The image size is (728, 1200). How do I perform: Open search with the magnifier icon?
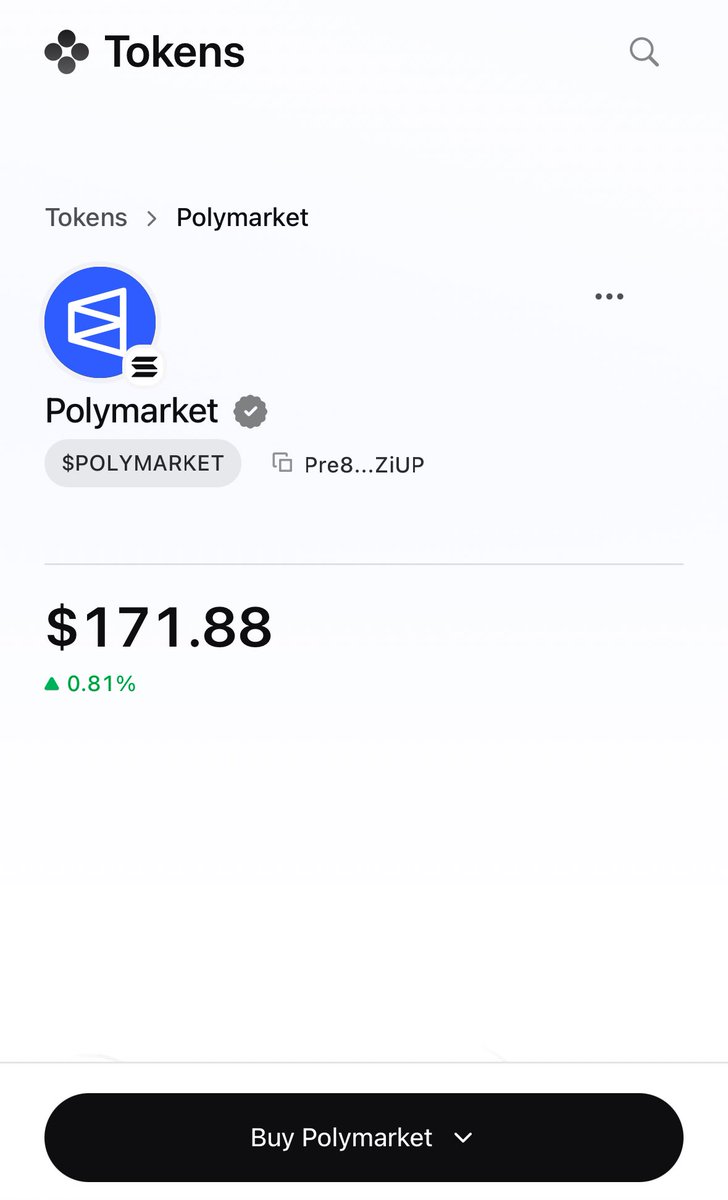[644, 52]
